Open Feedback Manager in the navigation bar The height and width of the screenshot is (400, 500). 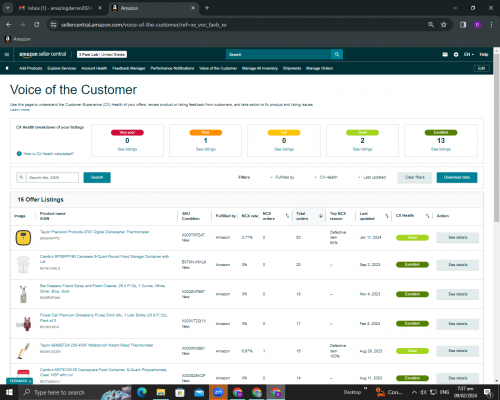[129, 68]
